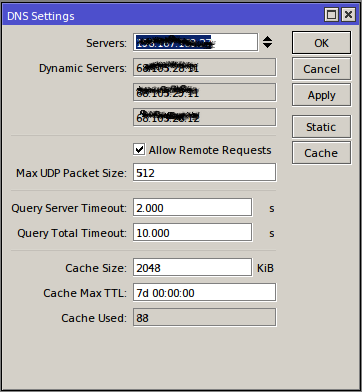Screen dimensions: 362x392
Task: Click the Servers address field
Action: 195,42
